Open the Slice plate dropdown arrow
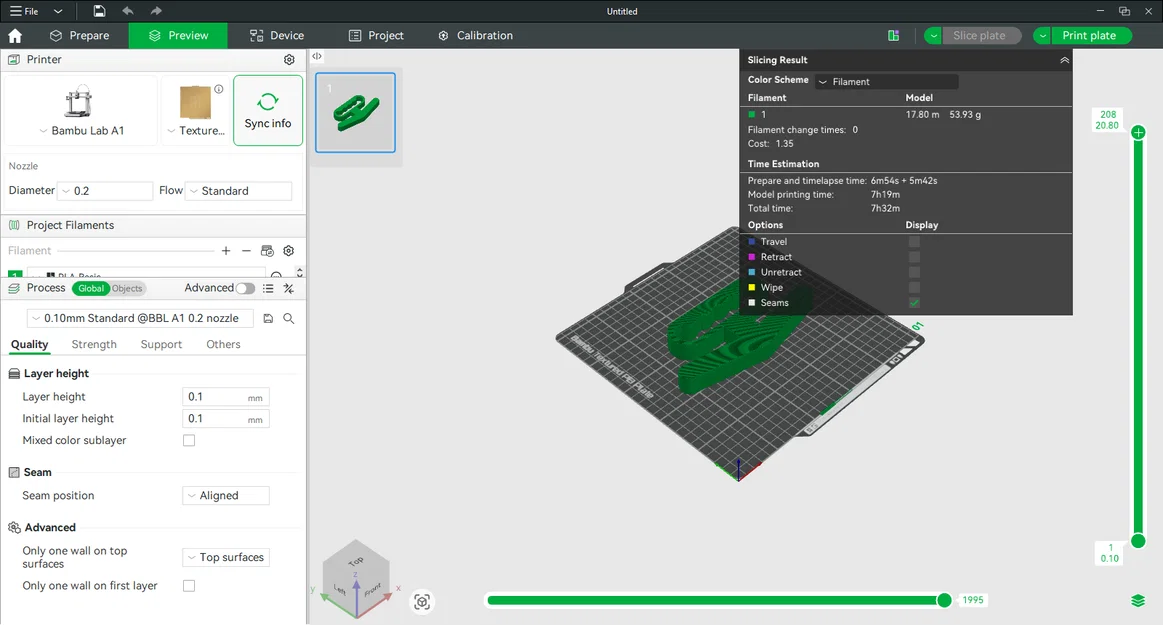The height and width of the screenshot is (625, 1163). click(933, 36)
